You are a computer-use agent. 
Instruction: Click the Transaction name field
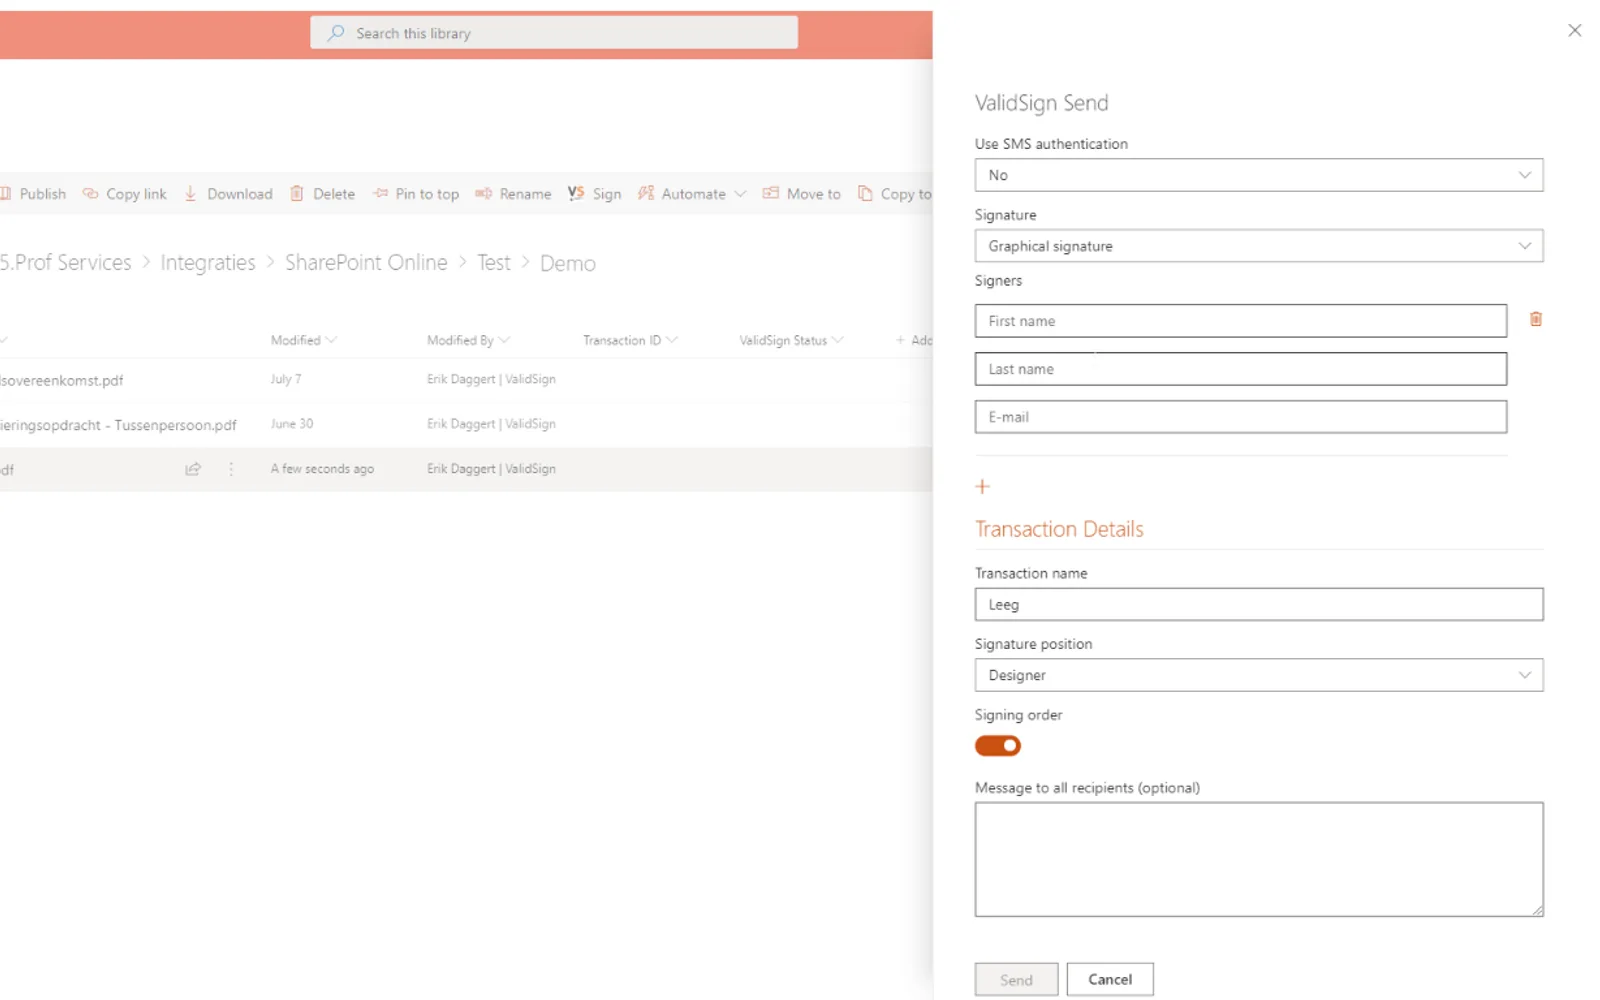point(1259,604)
